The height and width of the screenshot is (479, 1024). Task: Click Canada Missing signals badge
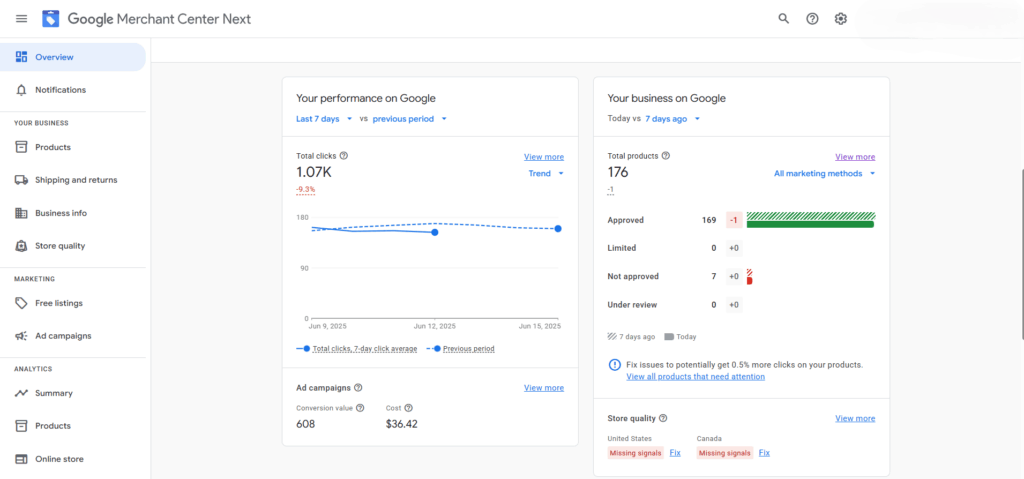[725, 452]
